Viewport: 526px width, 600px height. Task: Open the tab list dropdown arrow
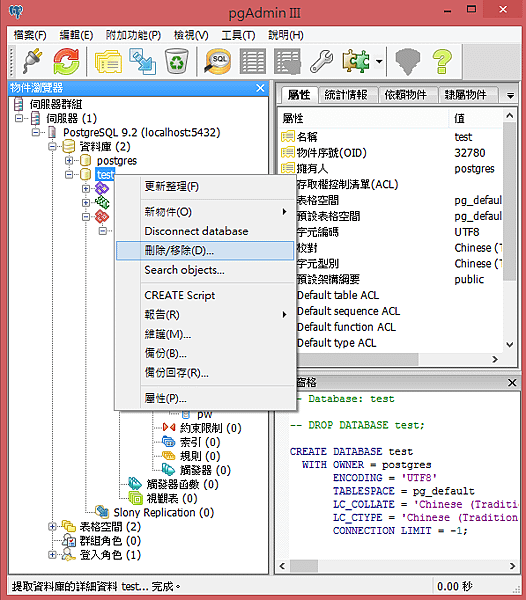[x=510, y=95]
